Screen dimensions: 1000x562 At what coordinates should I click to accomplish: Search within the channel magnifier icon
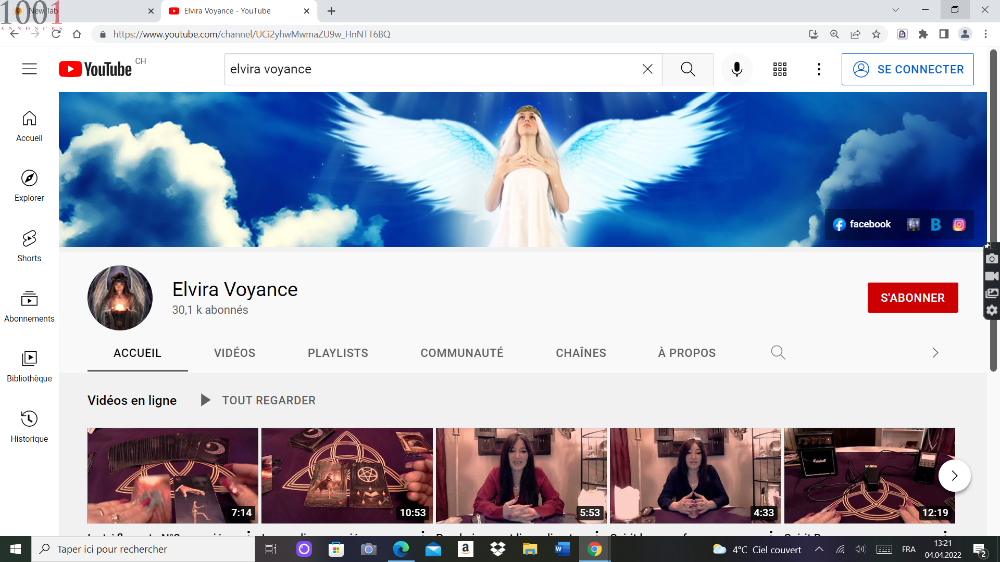778,353
